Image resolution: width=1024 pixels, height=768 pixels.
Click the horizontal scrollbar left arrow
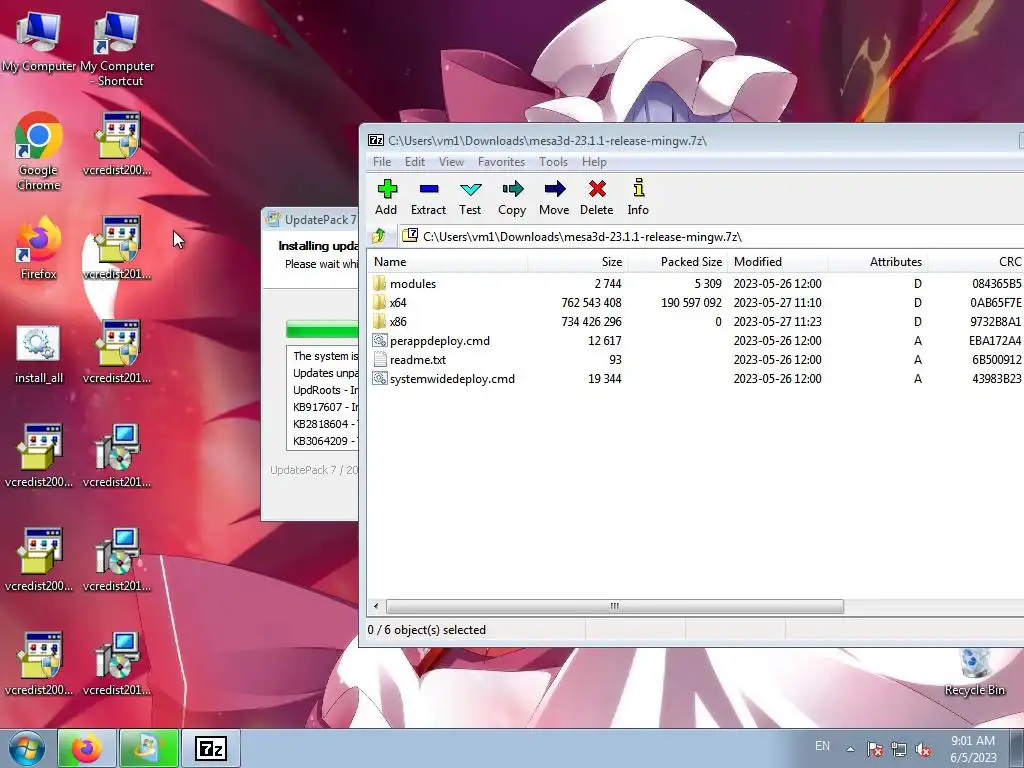pyautogui.click(x=376, y=606)
